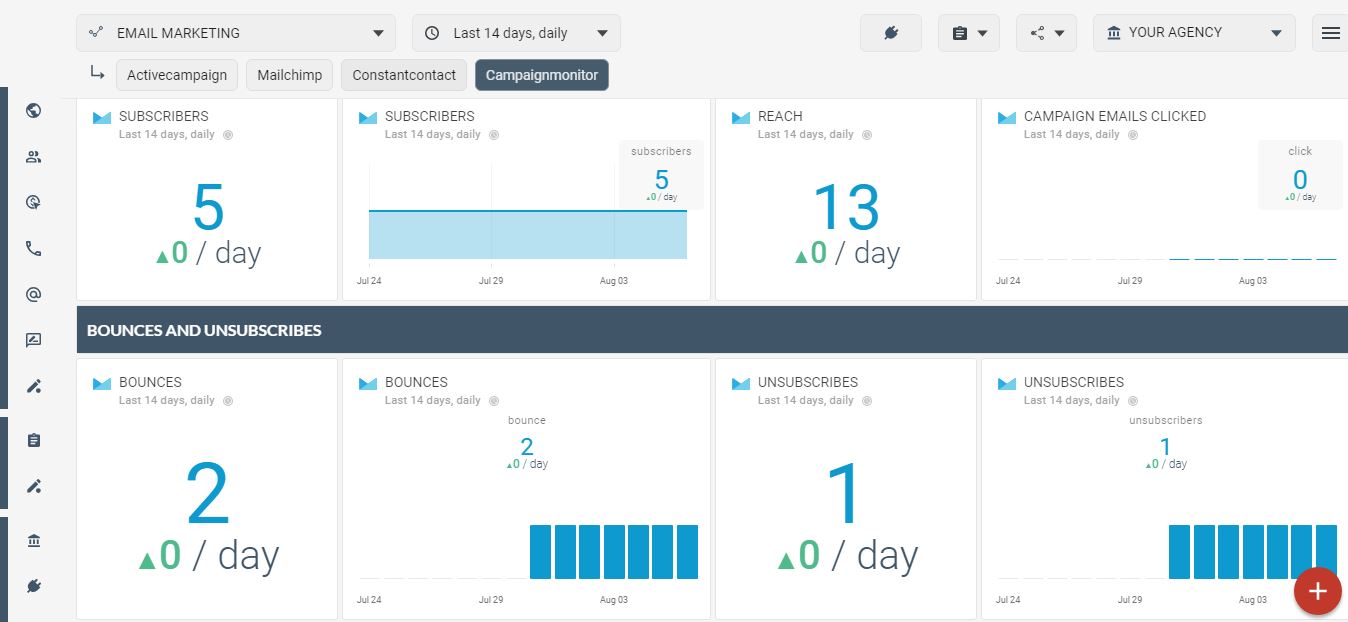Image resolution: width=1348 pixels, height=622 pixels.
Task: Click the 'unsubscribers' legend label
Action: pyautogui.click(x=1165, y=420)
